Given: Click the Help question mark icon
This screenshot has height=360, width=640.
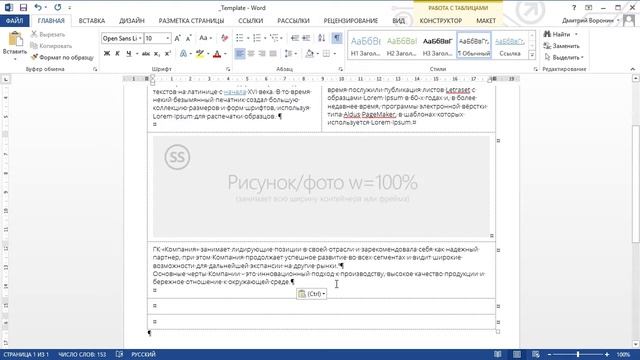Looking at the screenshot, I should 574,7.
